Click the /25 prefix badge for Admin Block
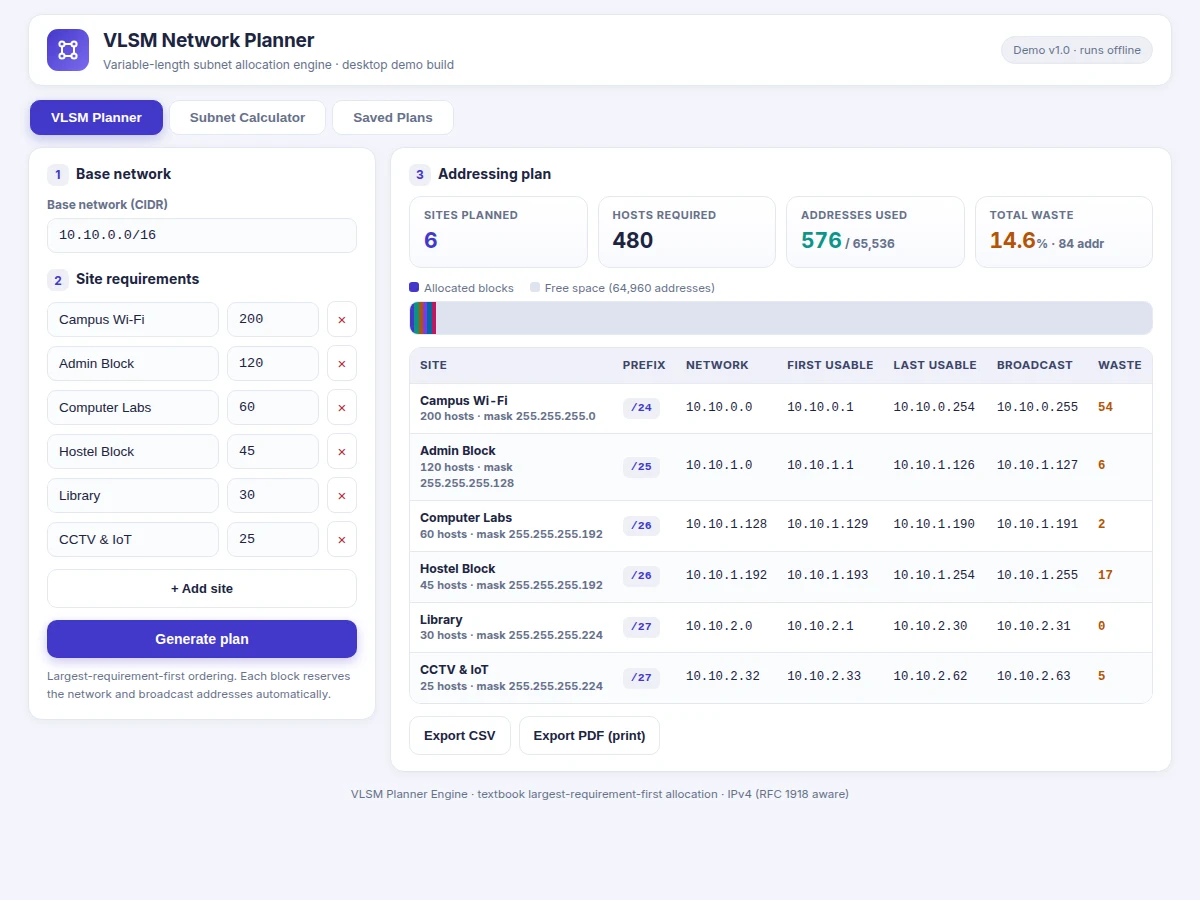The image size is (1200, 900). [x=641, y=467]
